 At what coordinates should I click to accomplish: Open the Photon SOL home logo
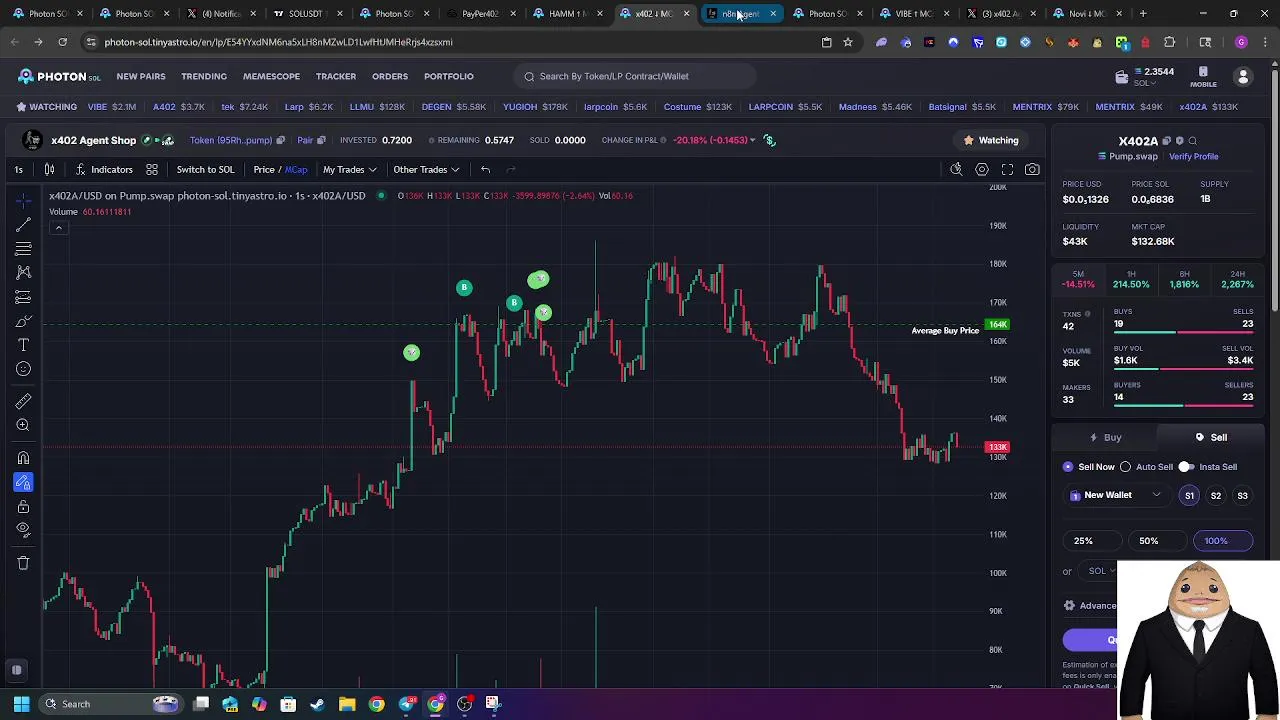click(59, 76)
